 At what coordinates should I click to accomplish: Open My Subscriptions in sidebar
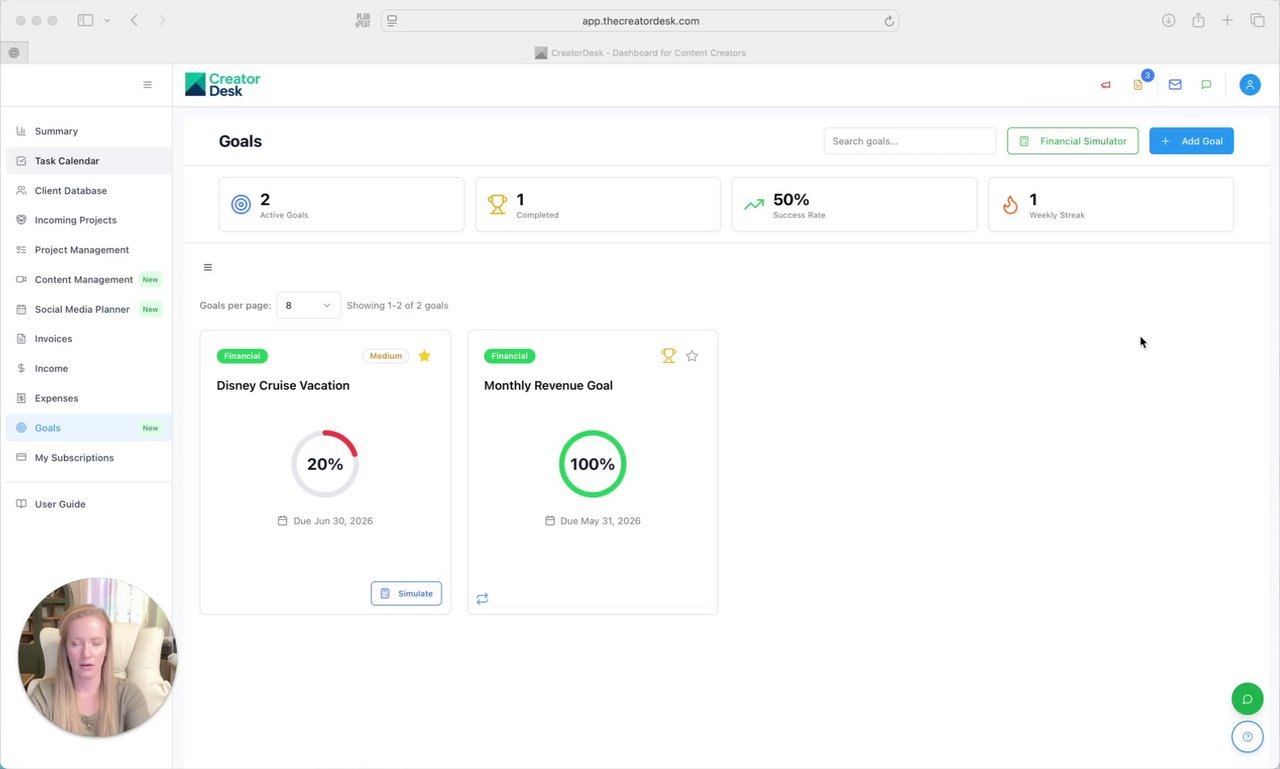point(87,457)
